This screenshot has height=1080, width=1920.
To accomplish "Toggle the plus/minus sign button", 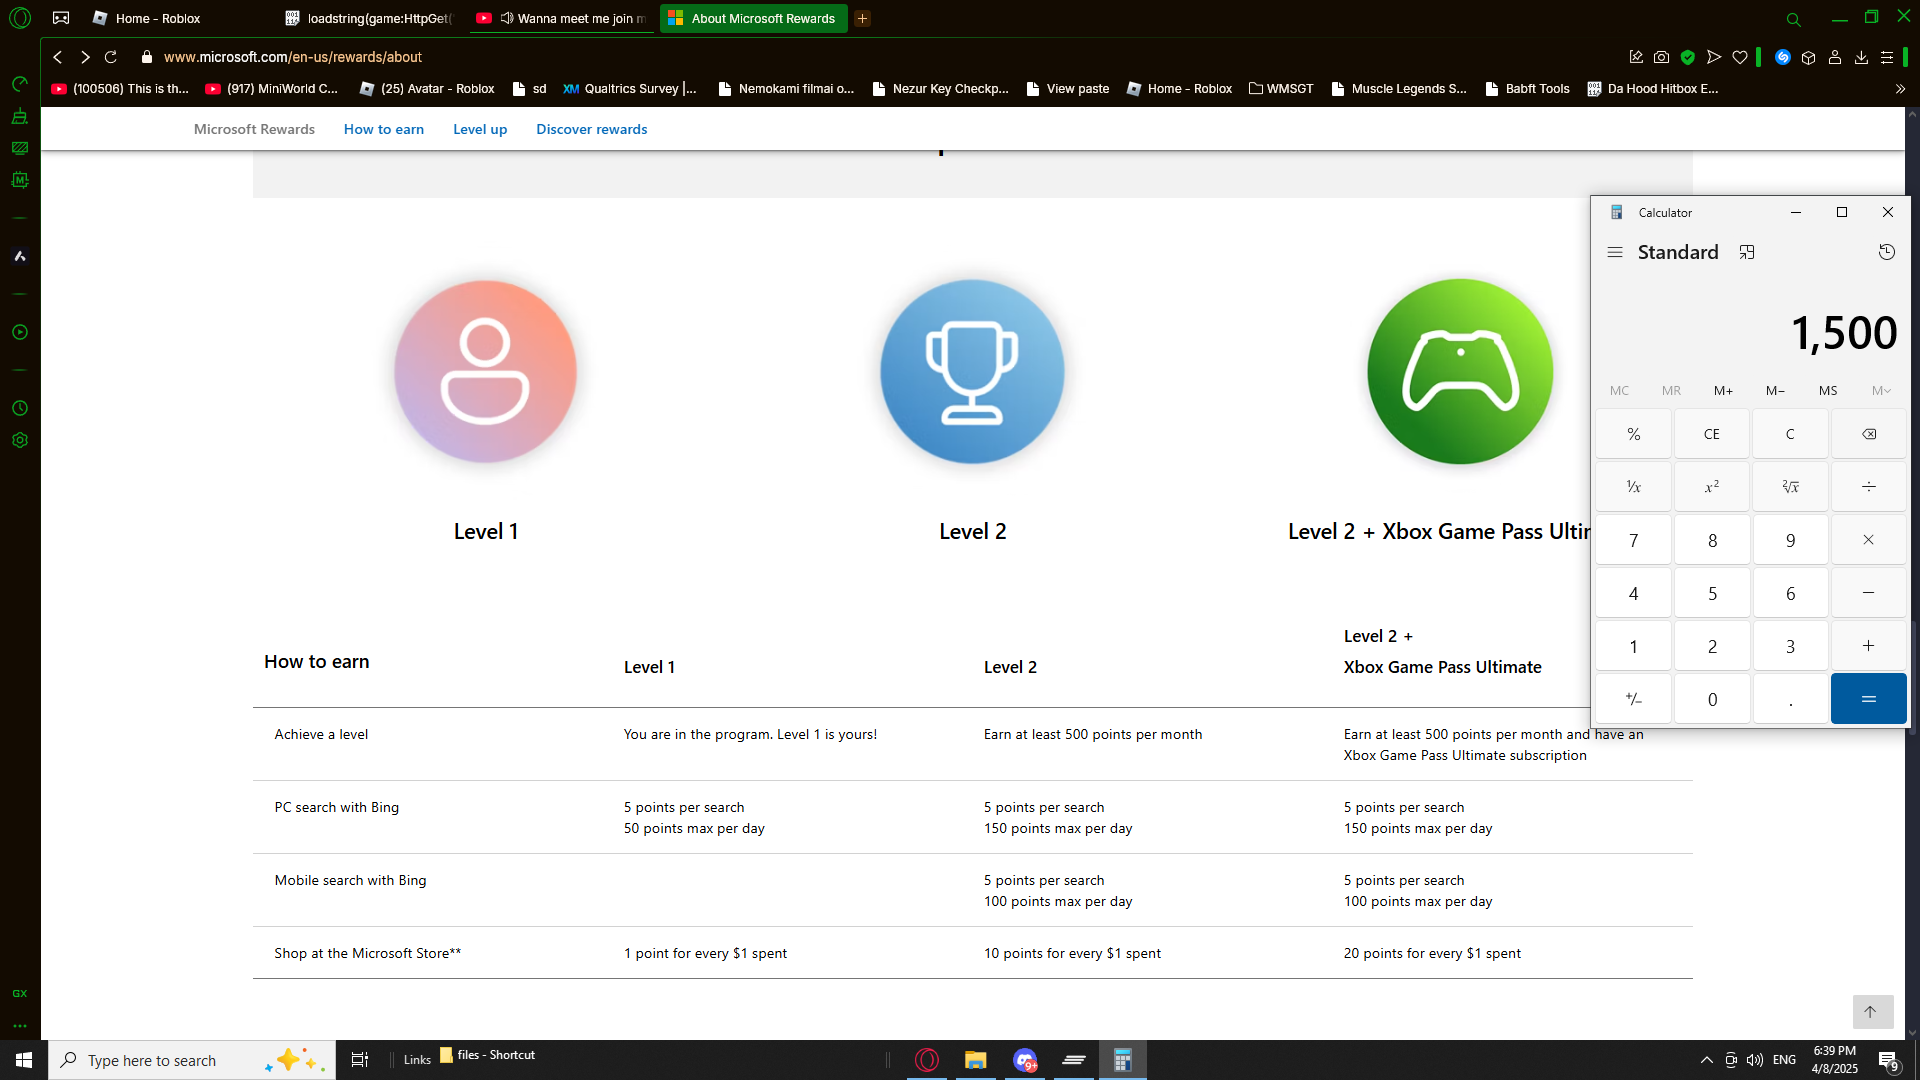I will (1633, 699).
